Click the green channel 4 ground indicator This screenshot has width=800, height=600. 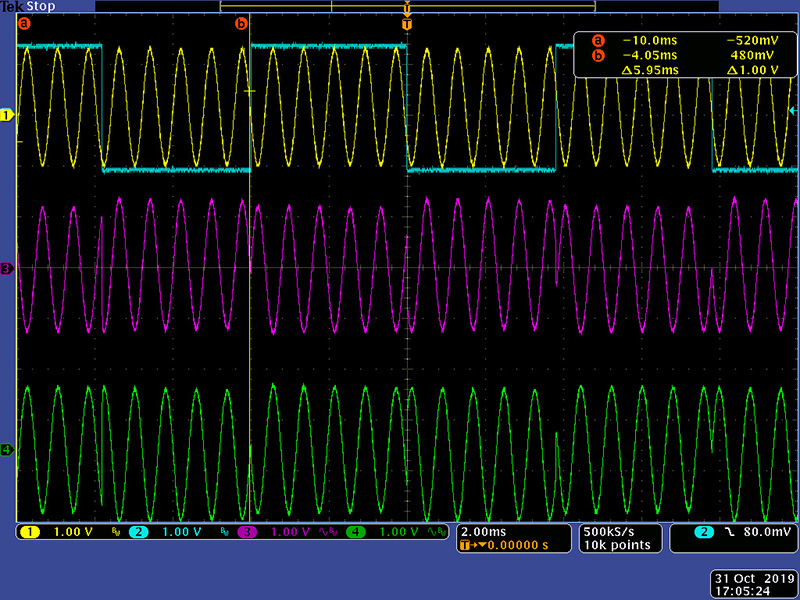coord(6,451)
